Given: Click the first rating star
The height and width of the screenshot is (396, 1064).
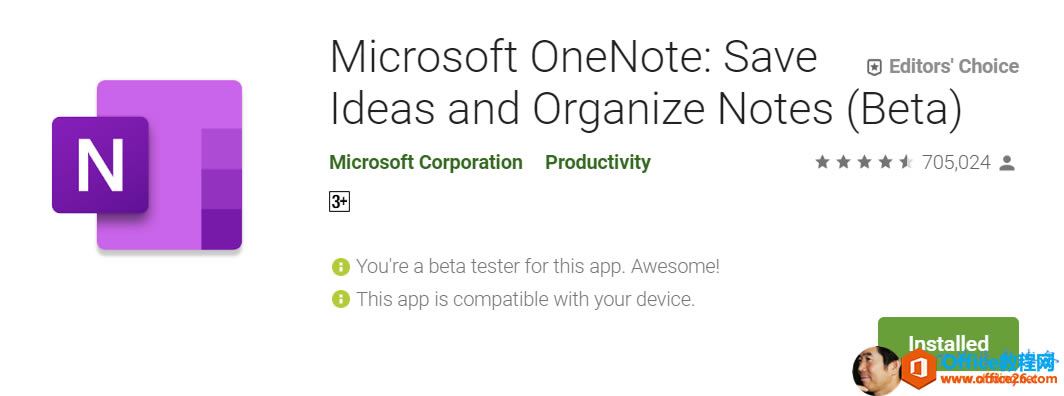Looking at the screenshot, I should [x=822, y=162].
